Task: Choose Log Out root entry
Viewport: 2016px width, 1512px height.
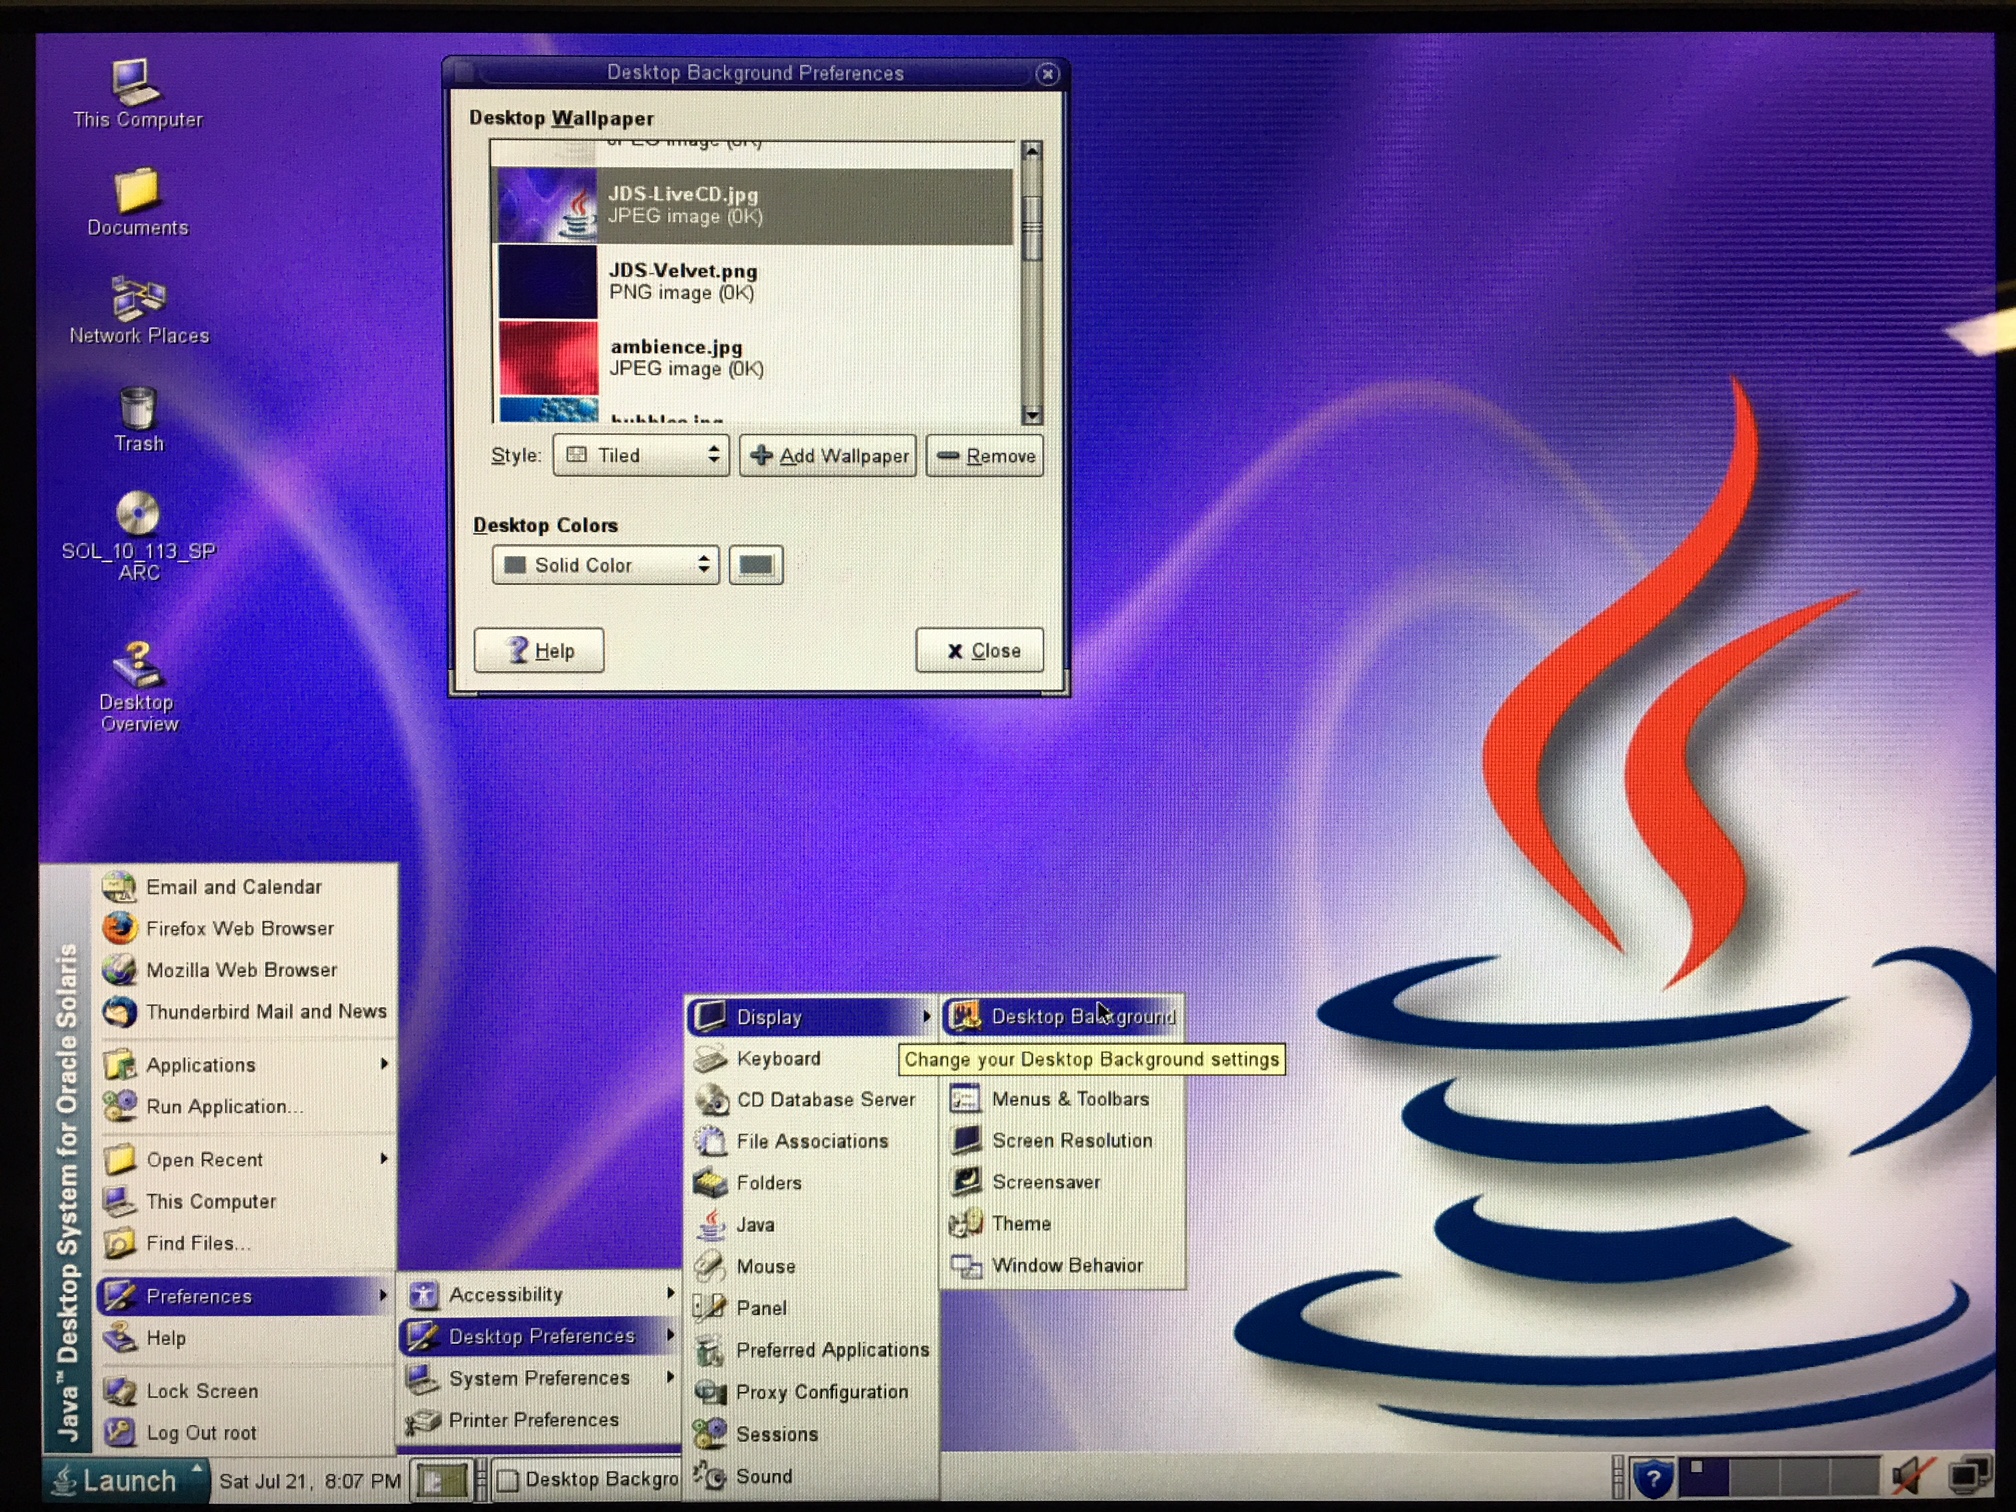Action: (x=245, y=1433)
